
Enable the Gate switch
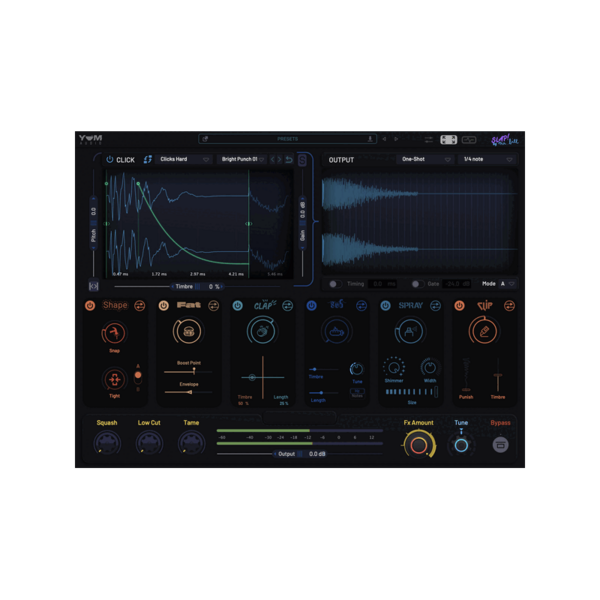417,284
